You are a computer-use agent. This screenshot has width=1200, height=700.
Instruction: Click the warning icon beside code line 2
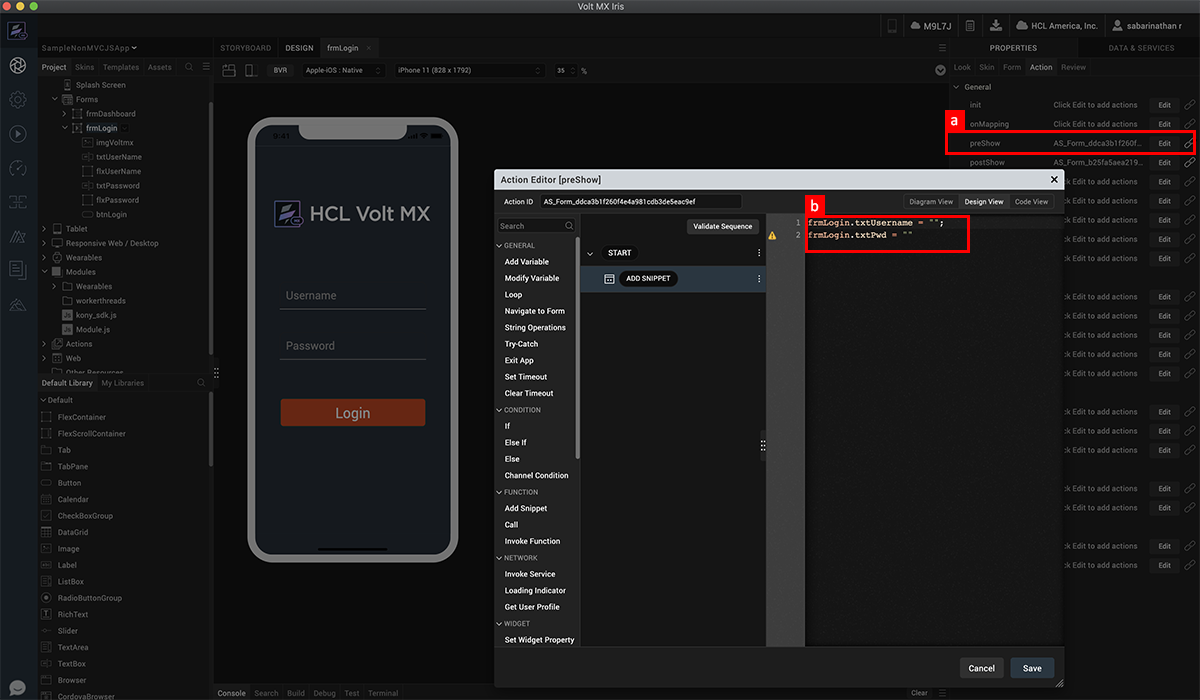tap(772, 235)
